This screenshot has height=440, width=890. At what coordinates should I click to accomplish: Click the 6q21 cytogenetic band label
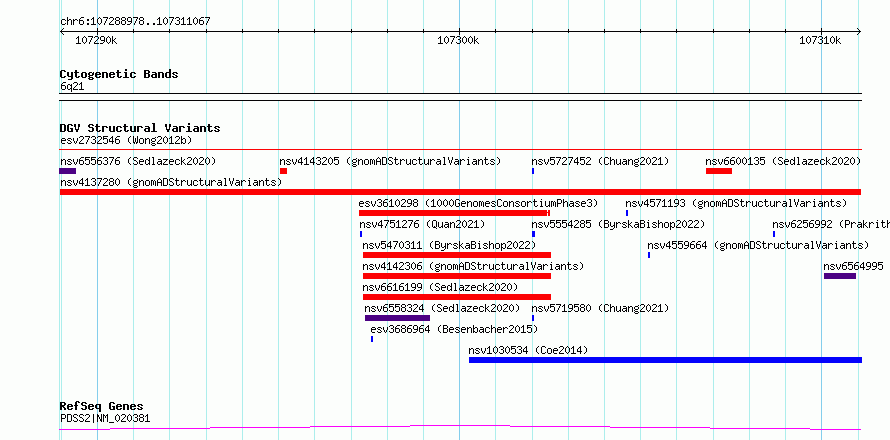click(x=72, y=87)
